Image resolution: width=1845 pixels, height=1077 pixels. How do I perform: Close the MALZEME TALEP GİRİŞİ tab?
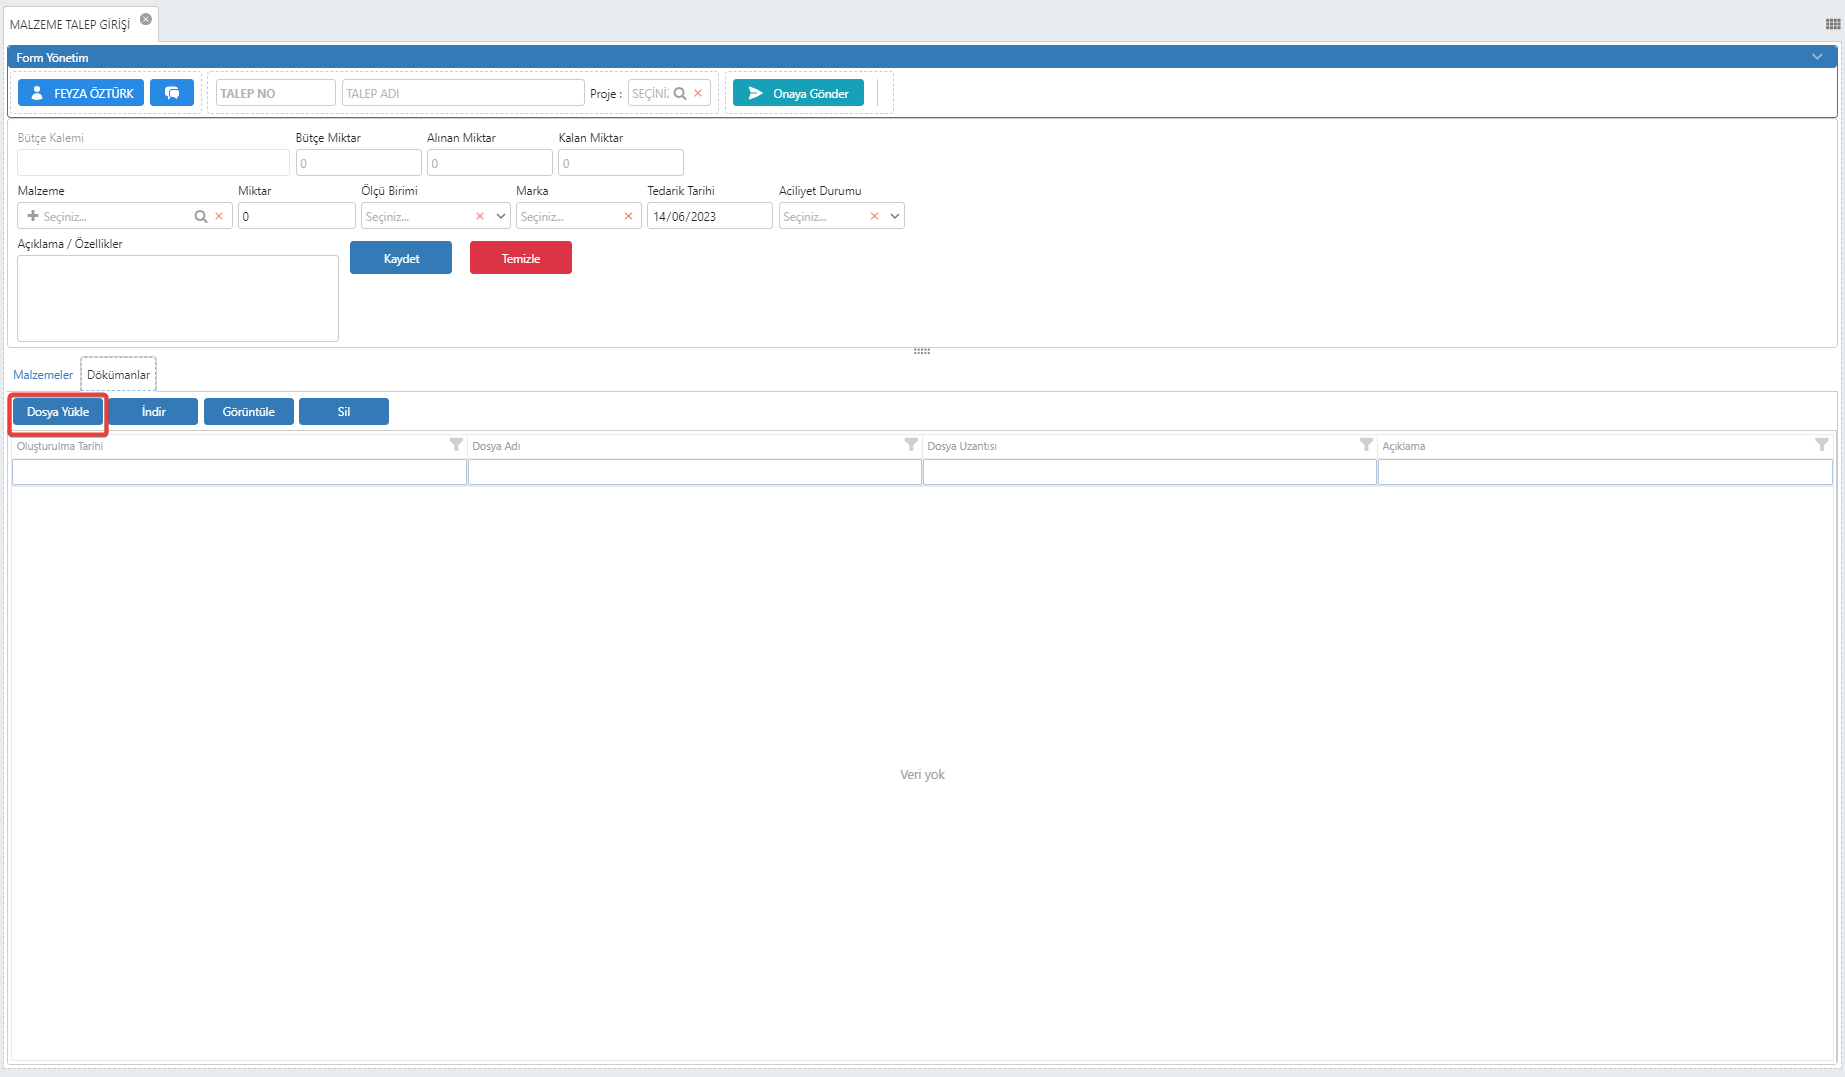[x=146, y=19]
